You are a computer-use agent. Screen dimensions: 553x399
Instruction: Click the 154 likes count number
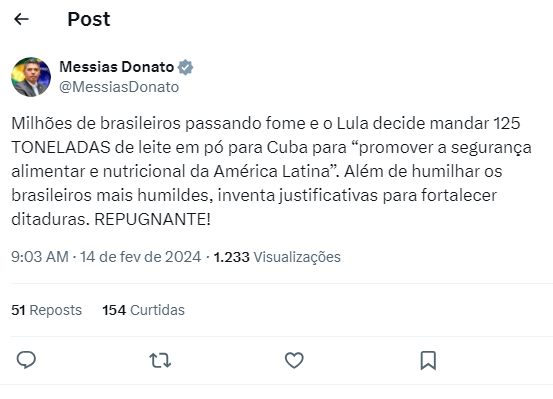point(114,310)
